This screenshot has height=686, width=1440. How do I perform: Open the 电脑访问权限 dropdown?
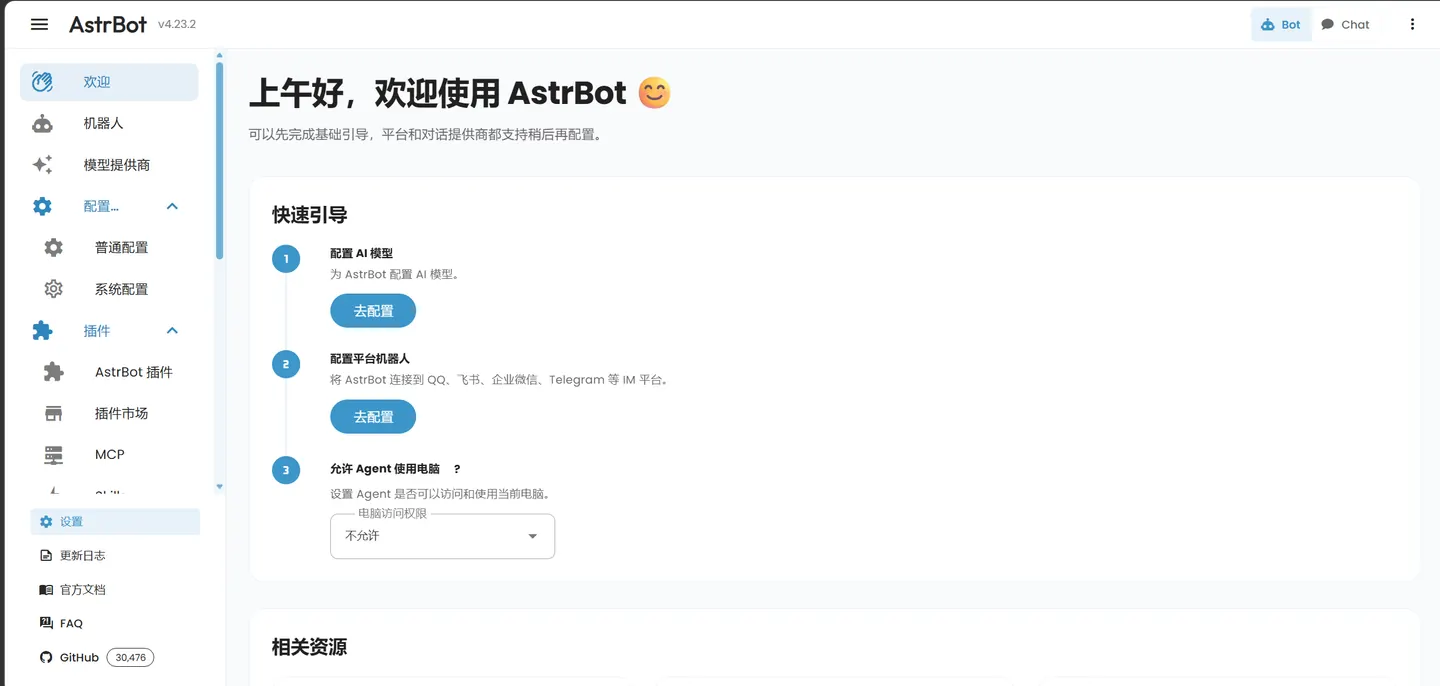pos(442,536)
